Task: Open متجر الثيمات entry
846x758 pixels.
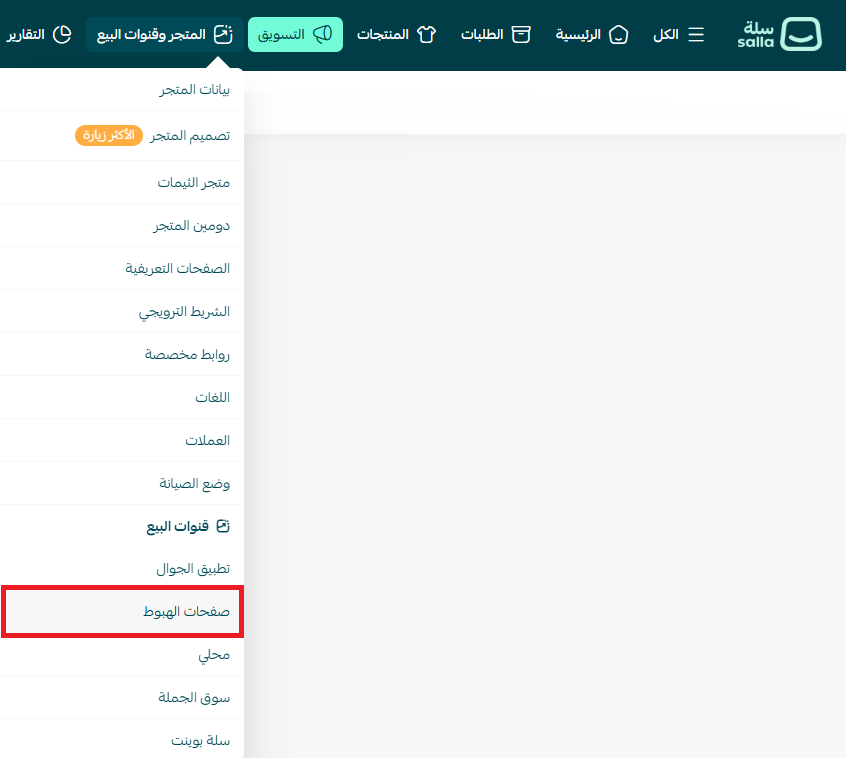Action: point(122,182)
